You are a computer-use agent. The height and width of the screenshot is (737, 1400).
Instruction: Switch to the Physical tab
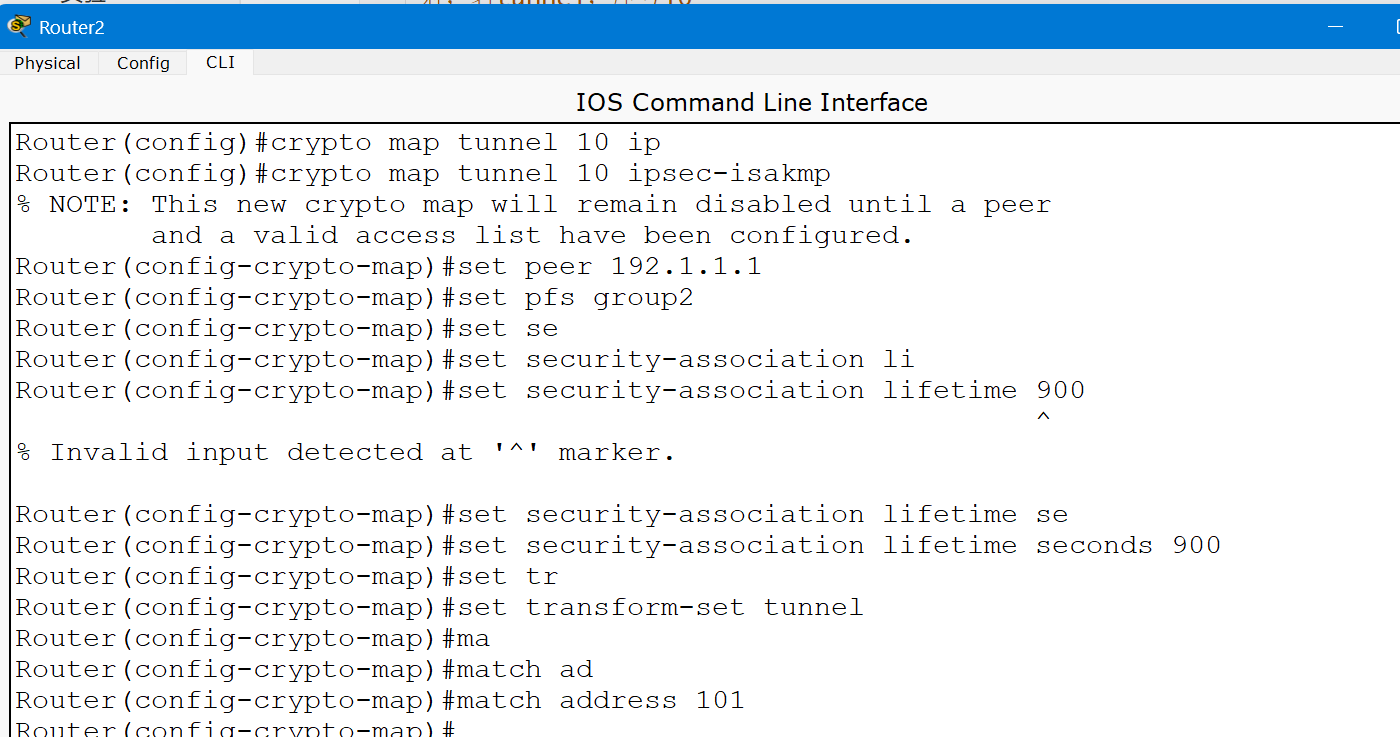47,63
